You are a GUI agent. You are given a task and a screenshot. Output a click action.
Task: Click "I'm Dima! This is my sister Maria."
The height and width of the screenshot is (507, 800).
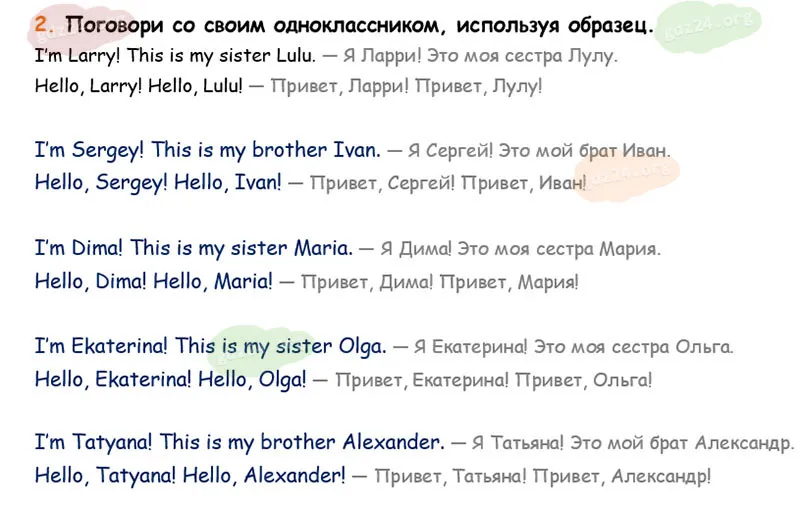click(193, 248)
